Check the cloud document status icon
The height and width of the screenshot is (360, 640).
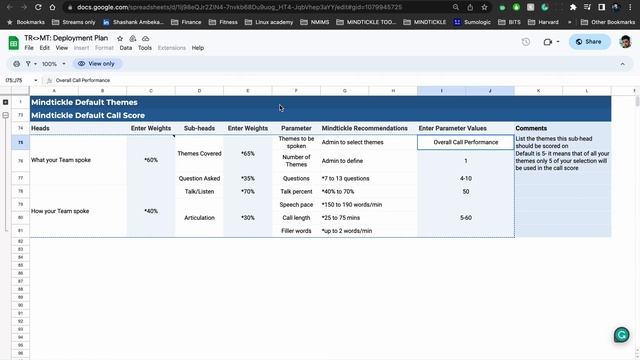145,38
